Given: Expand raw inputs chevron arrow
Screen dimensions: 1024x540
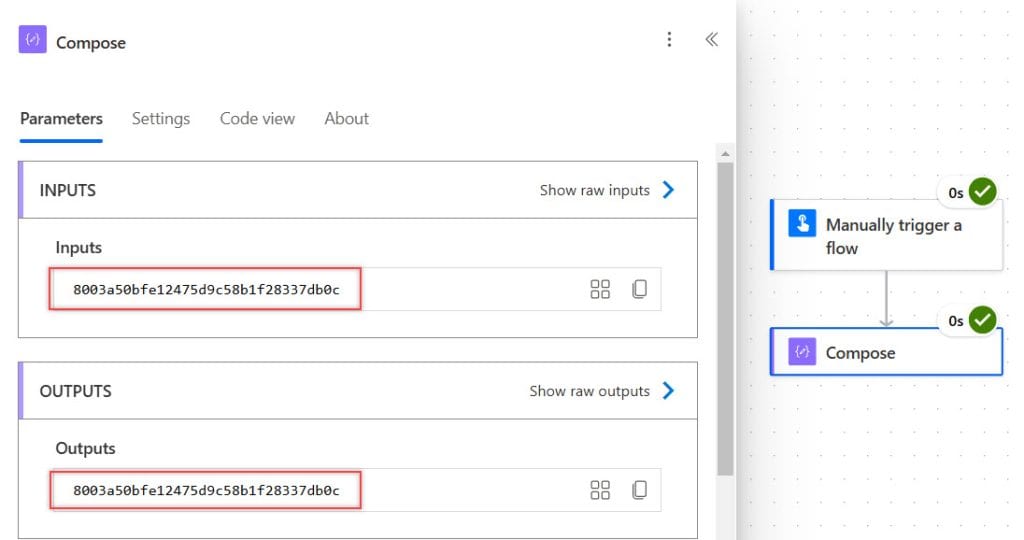Looking at the screenshot, I should (x=668, y=190).
